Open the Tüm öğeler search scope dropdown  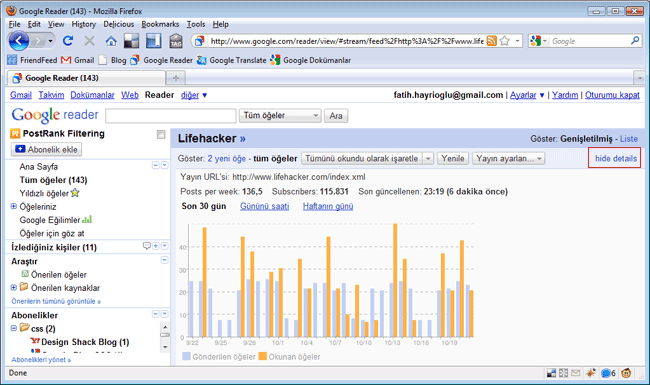(x=280, y=115)
